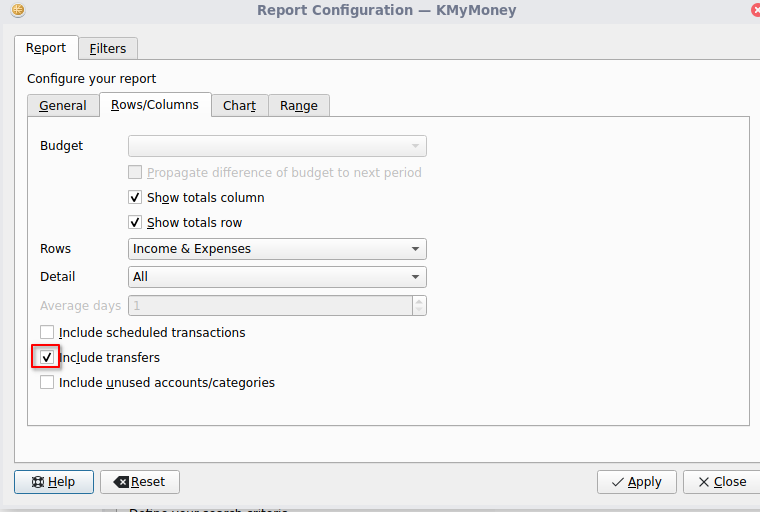Click the Average days spin box field

[x=270, y=306]
